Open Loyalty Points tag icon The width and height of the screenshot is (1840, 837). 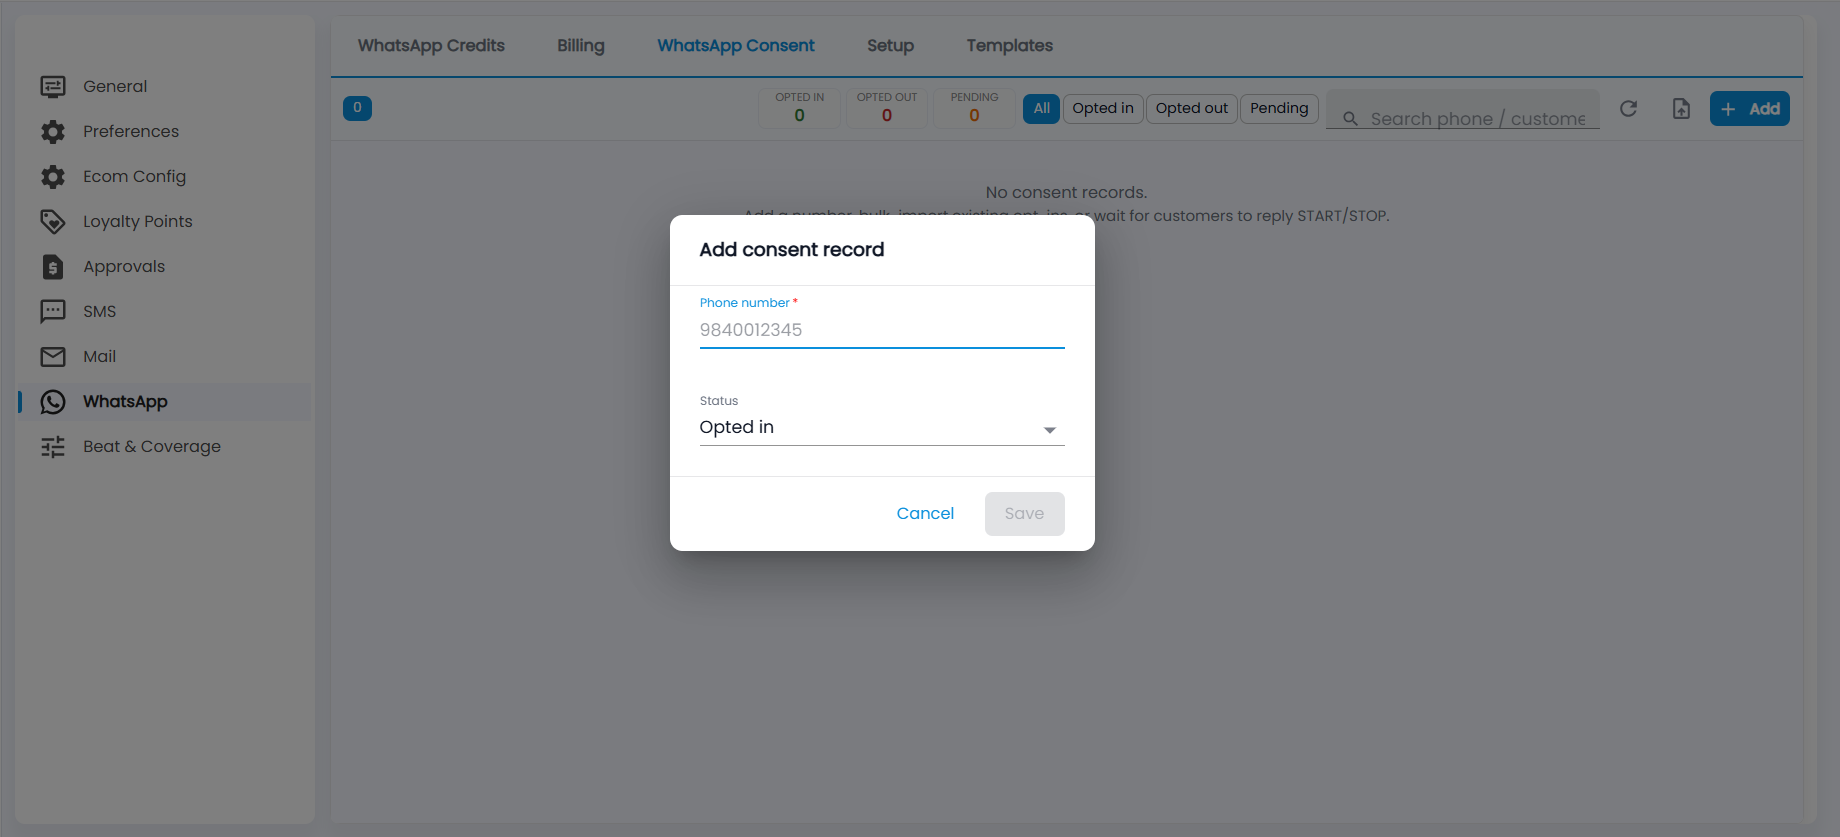pos(53,222)
